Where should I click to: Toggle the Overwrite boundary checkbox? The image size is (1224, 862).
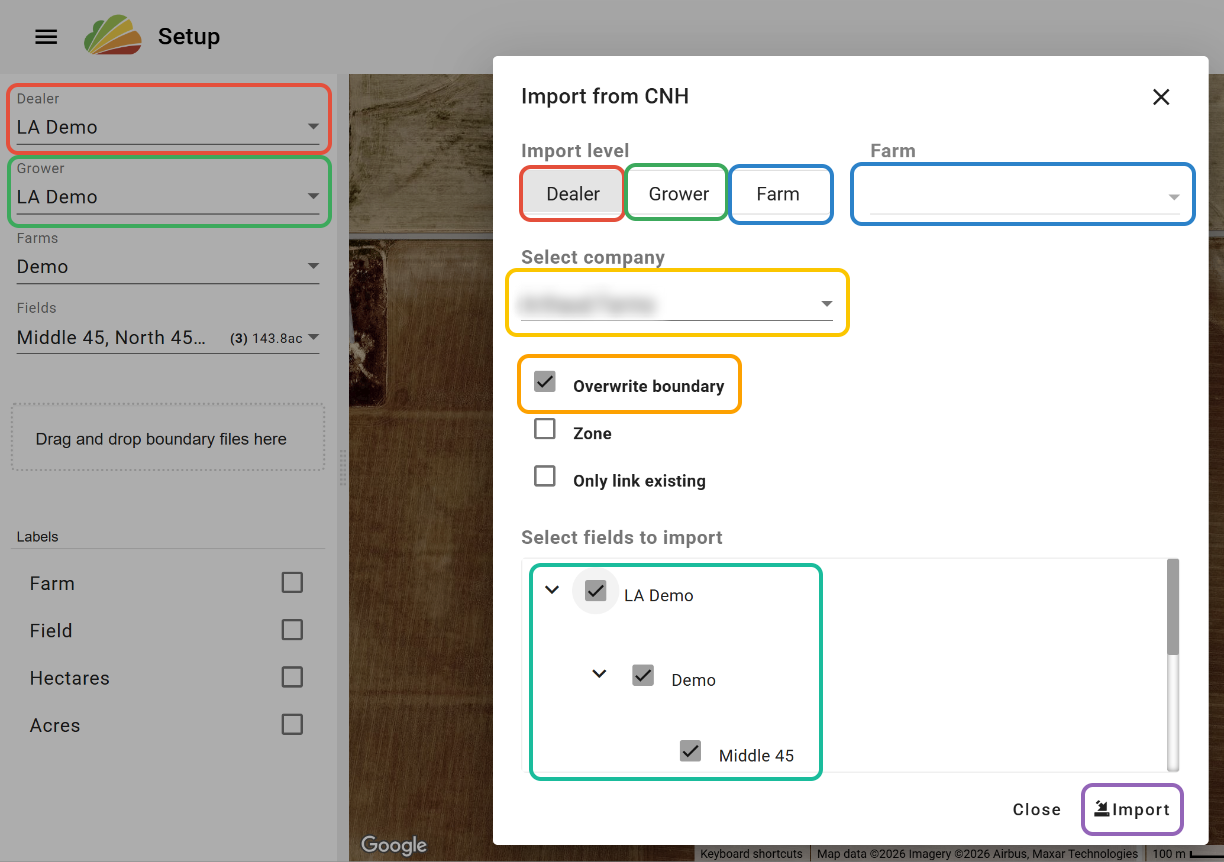click(x=545, y=382)
